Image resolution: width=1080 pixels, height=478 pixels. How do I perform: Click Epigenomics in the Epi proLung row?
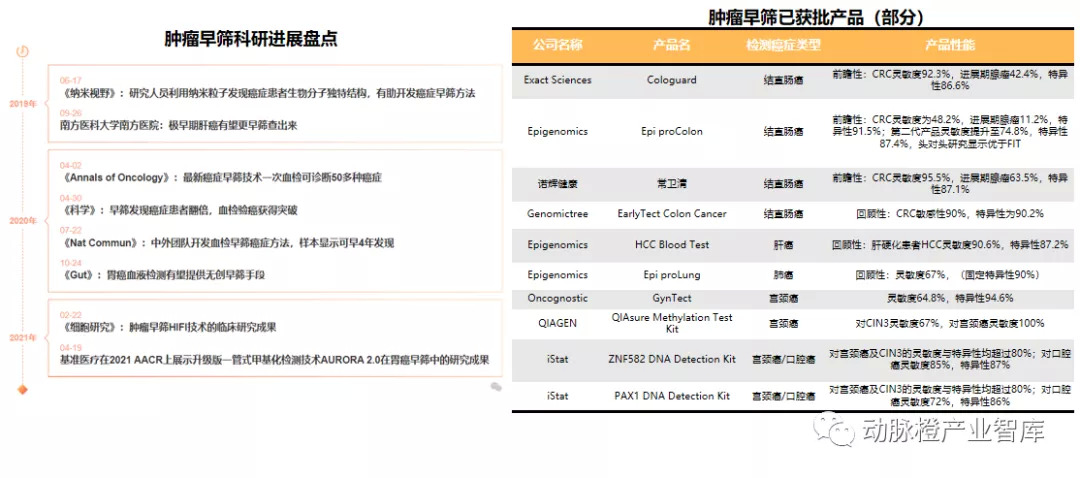click(557, 275)
